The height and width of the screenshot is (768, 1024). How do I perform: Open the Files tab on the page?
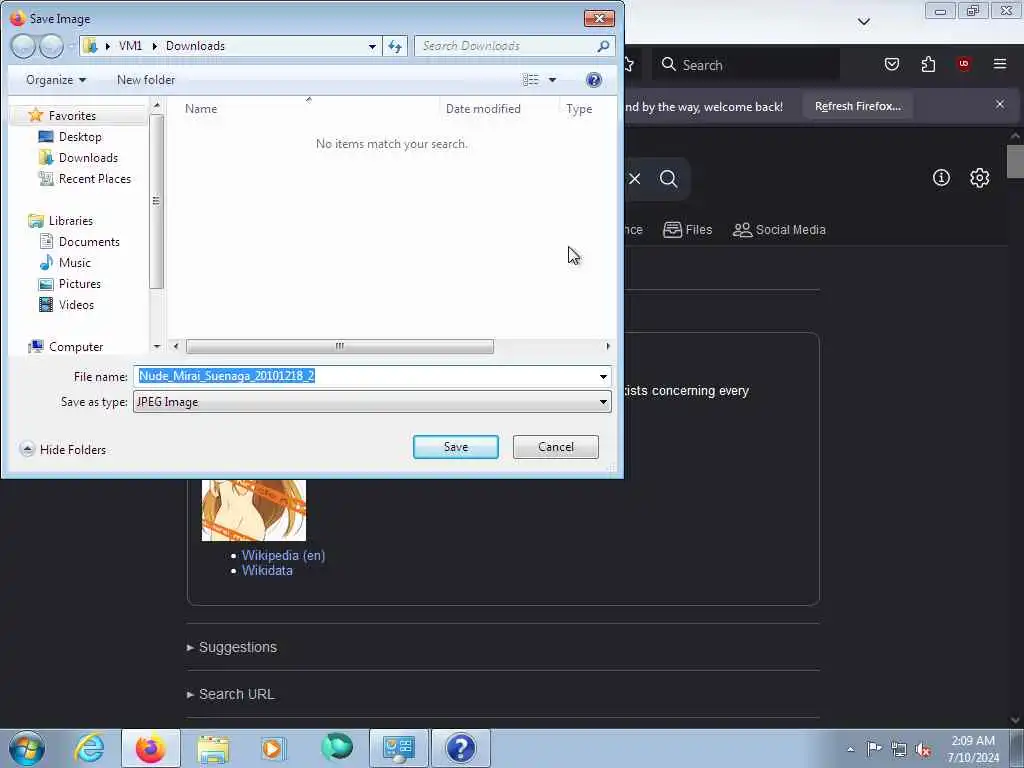[x=688, y=230]
